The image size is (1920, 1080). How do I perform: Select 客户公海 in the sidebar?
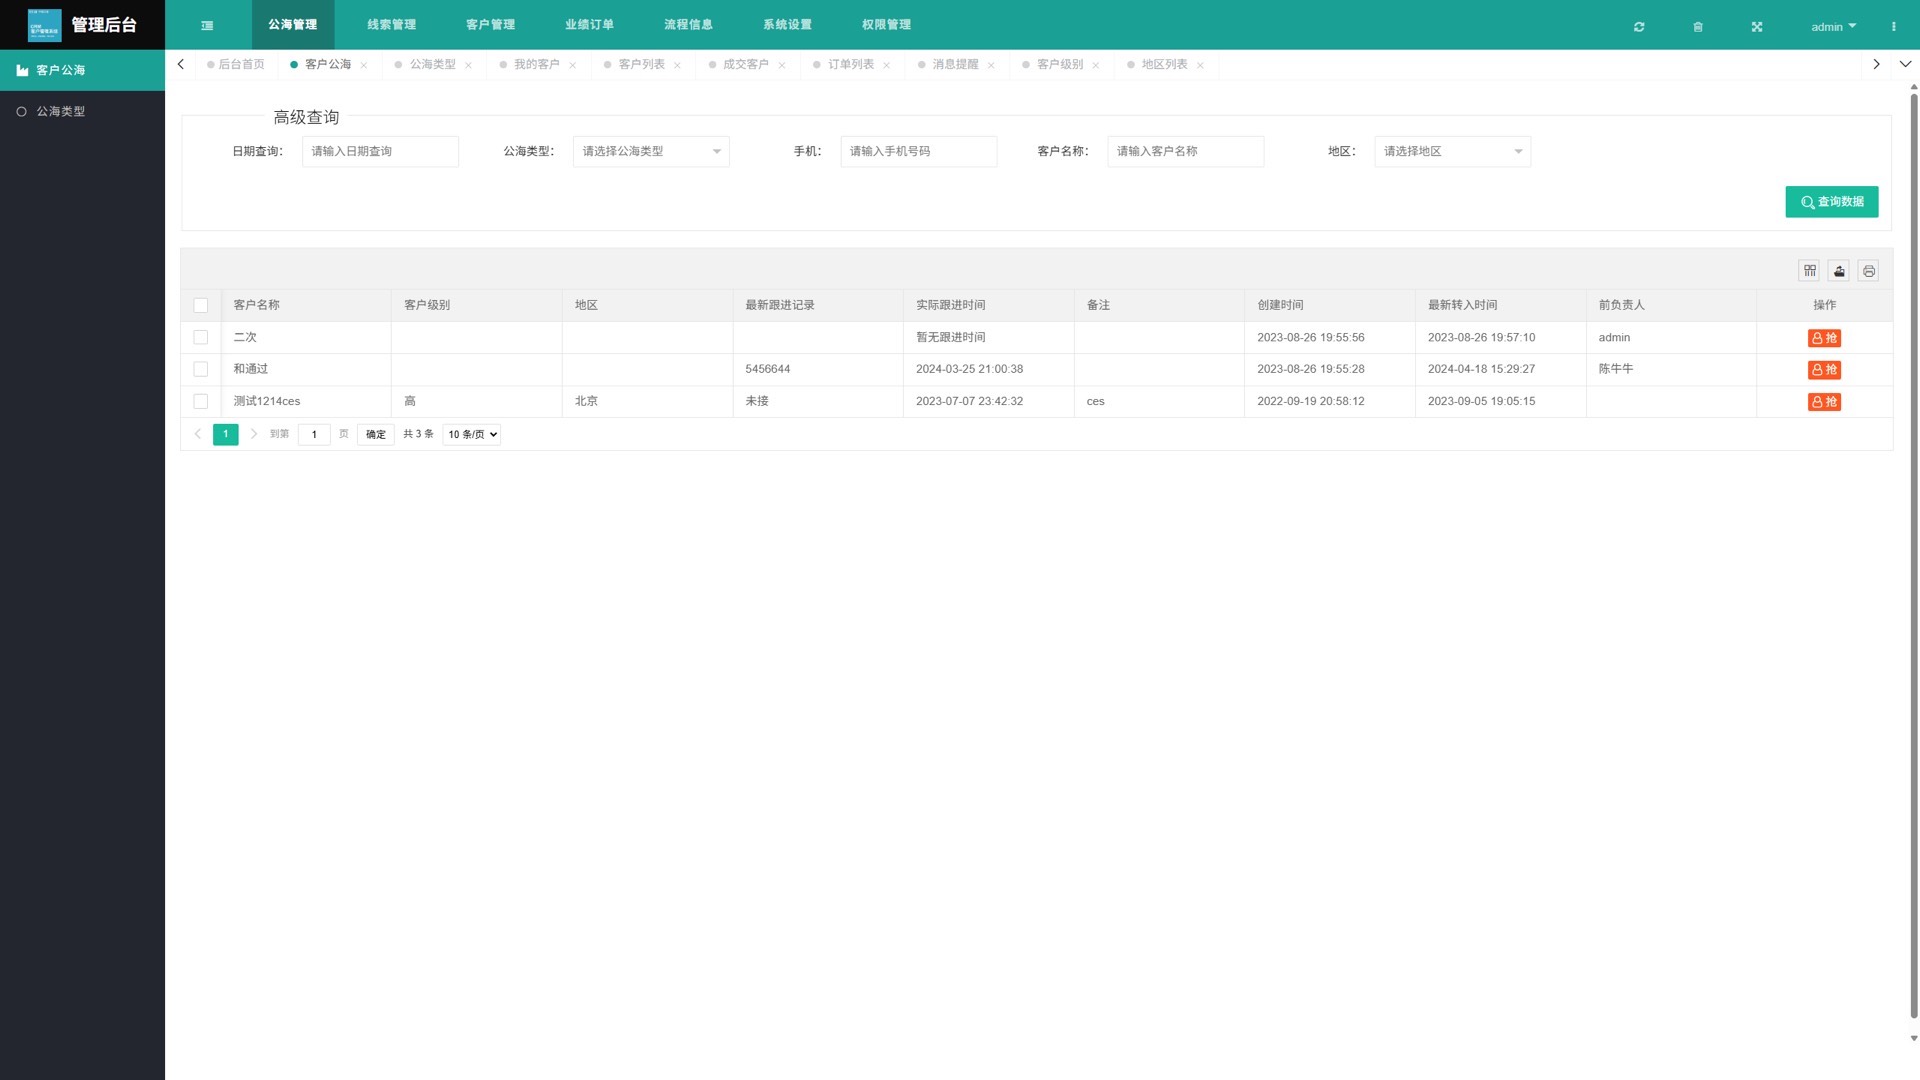click(82, 70)
